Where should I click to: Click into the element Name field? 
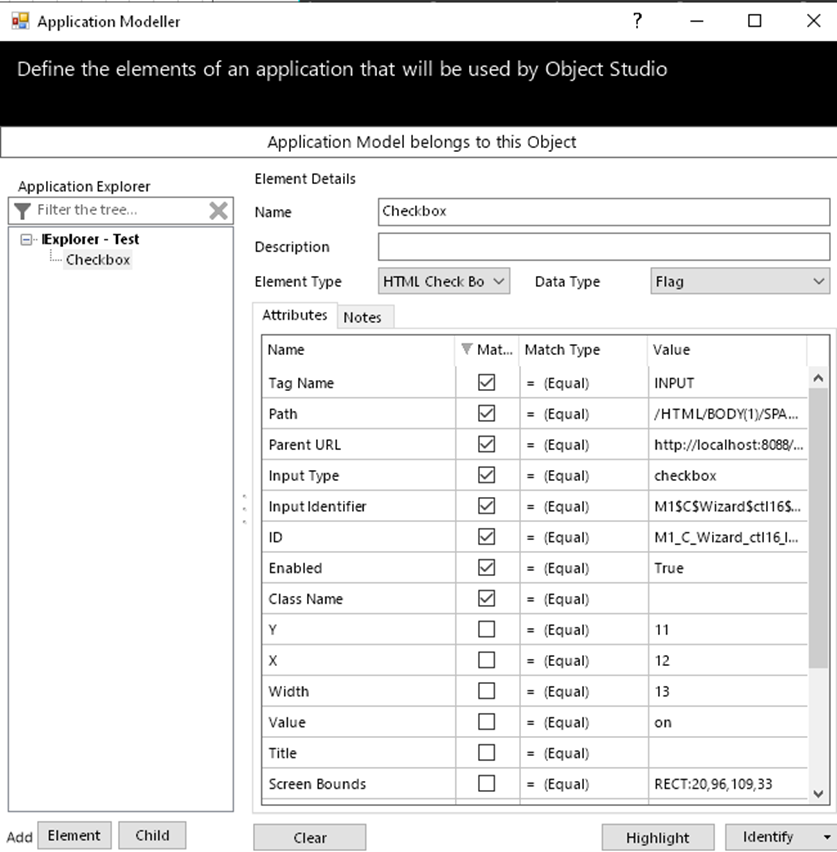tap(604, 211)
